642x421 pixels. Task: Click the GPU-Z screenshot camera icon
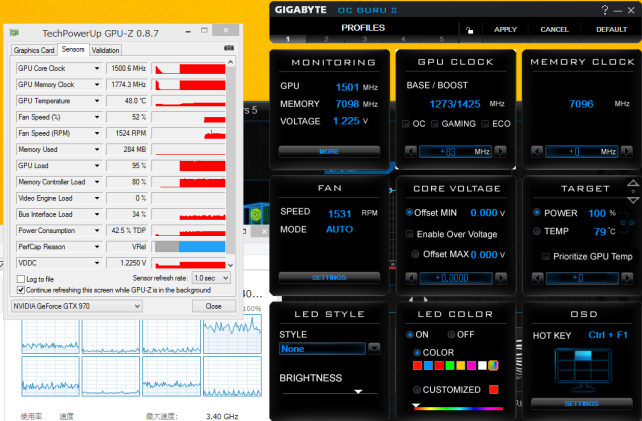click(x=229, y=48)
